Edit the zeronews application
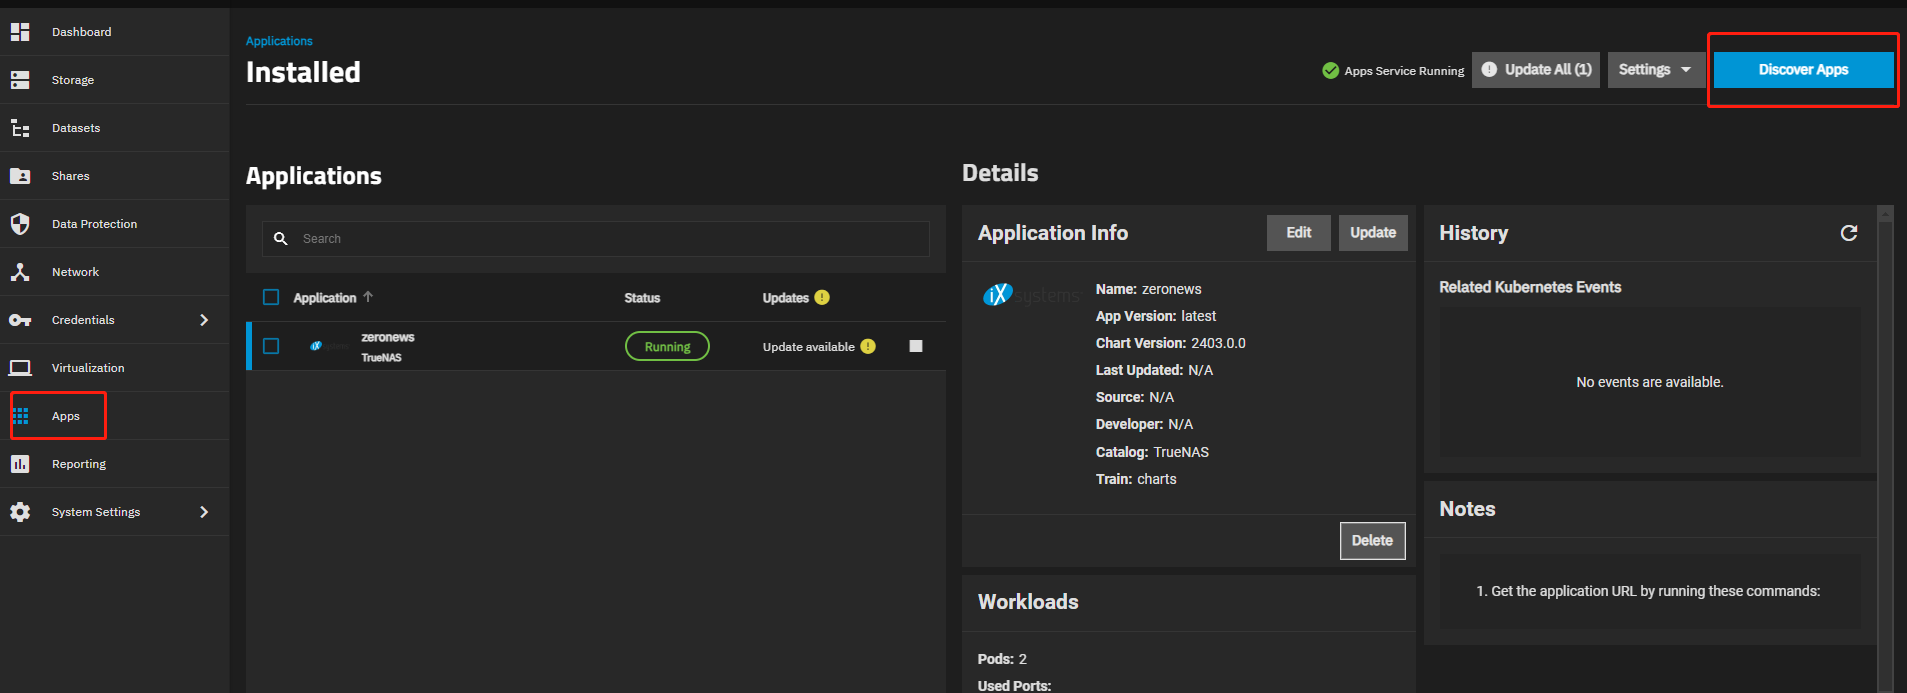The width and height of the screenshot is (1907, 693). (1299, 233)
